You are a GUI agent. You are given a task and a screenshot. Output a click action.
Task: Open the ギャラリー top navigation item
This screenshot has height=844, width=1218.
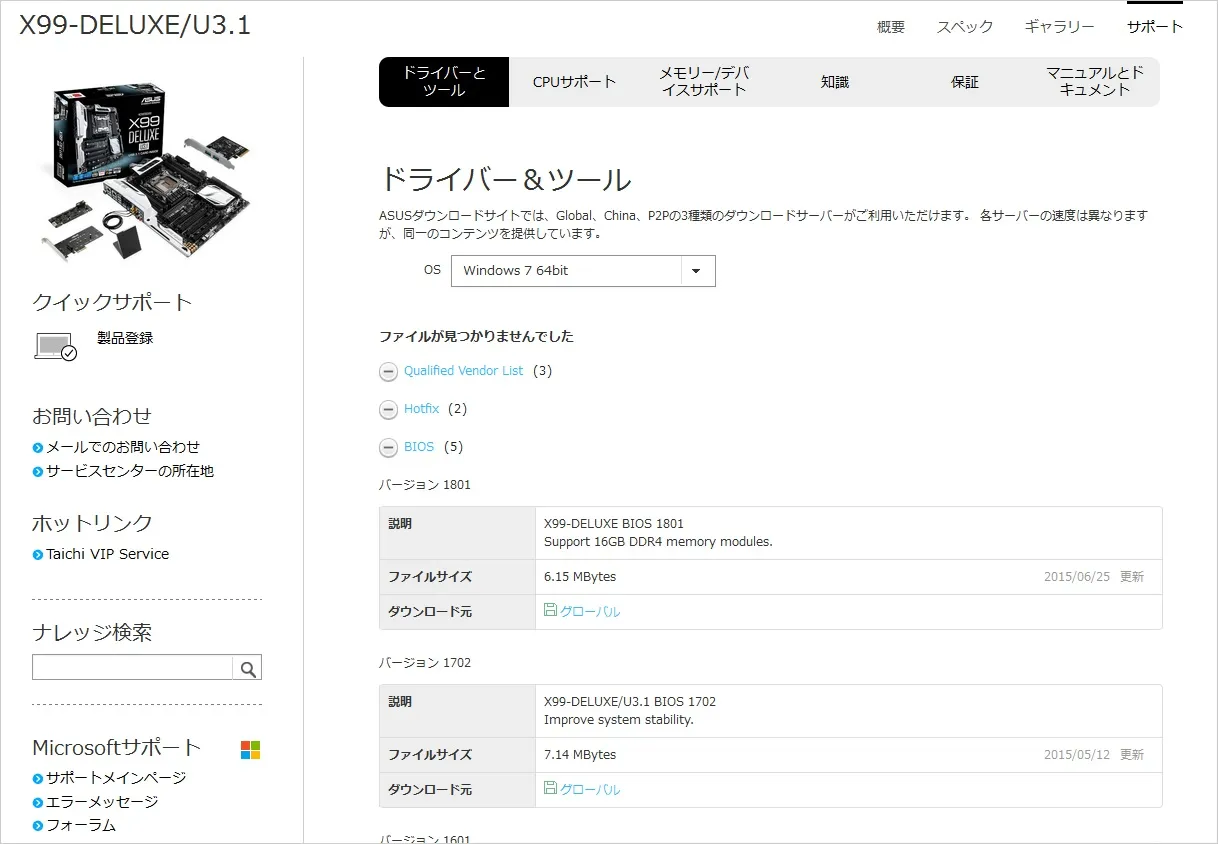(x=1059, y=27)
